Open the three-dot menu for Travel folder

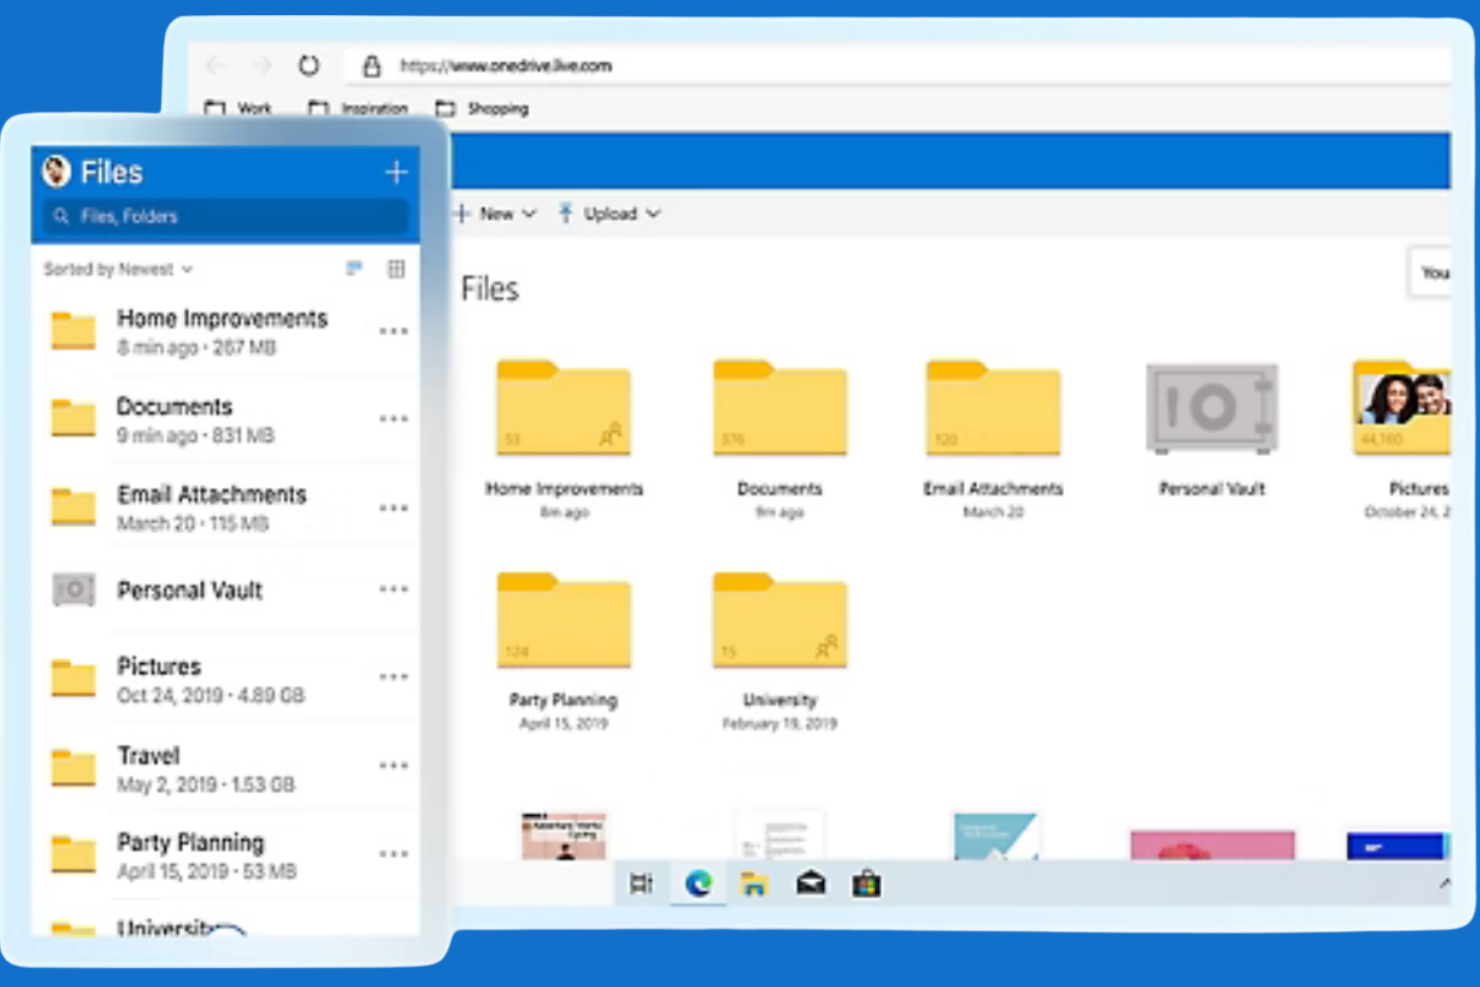[x=394, y=765]
